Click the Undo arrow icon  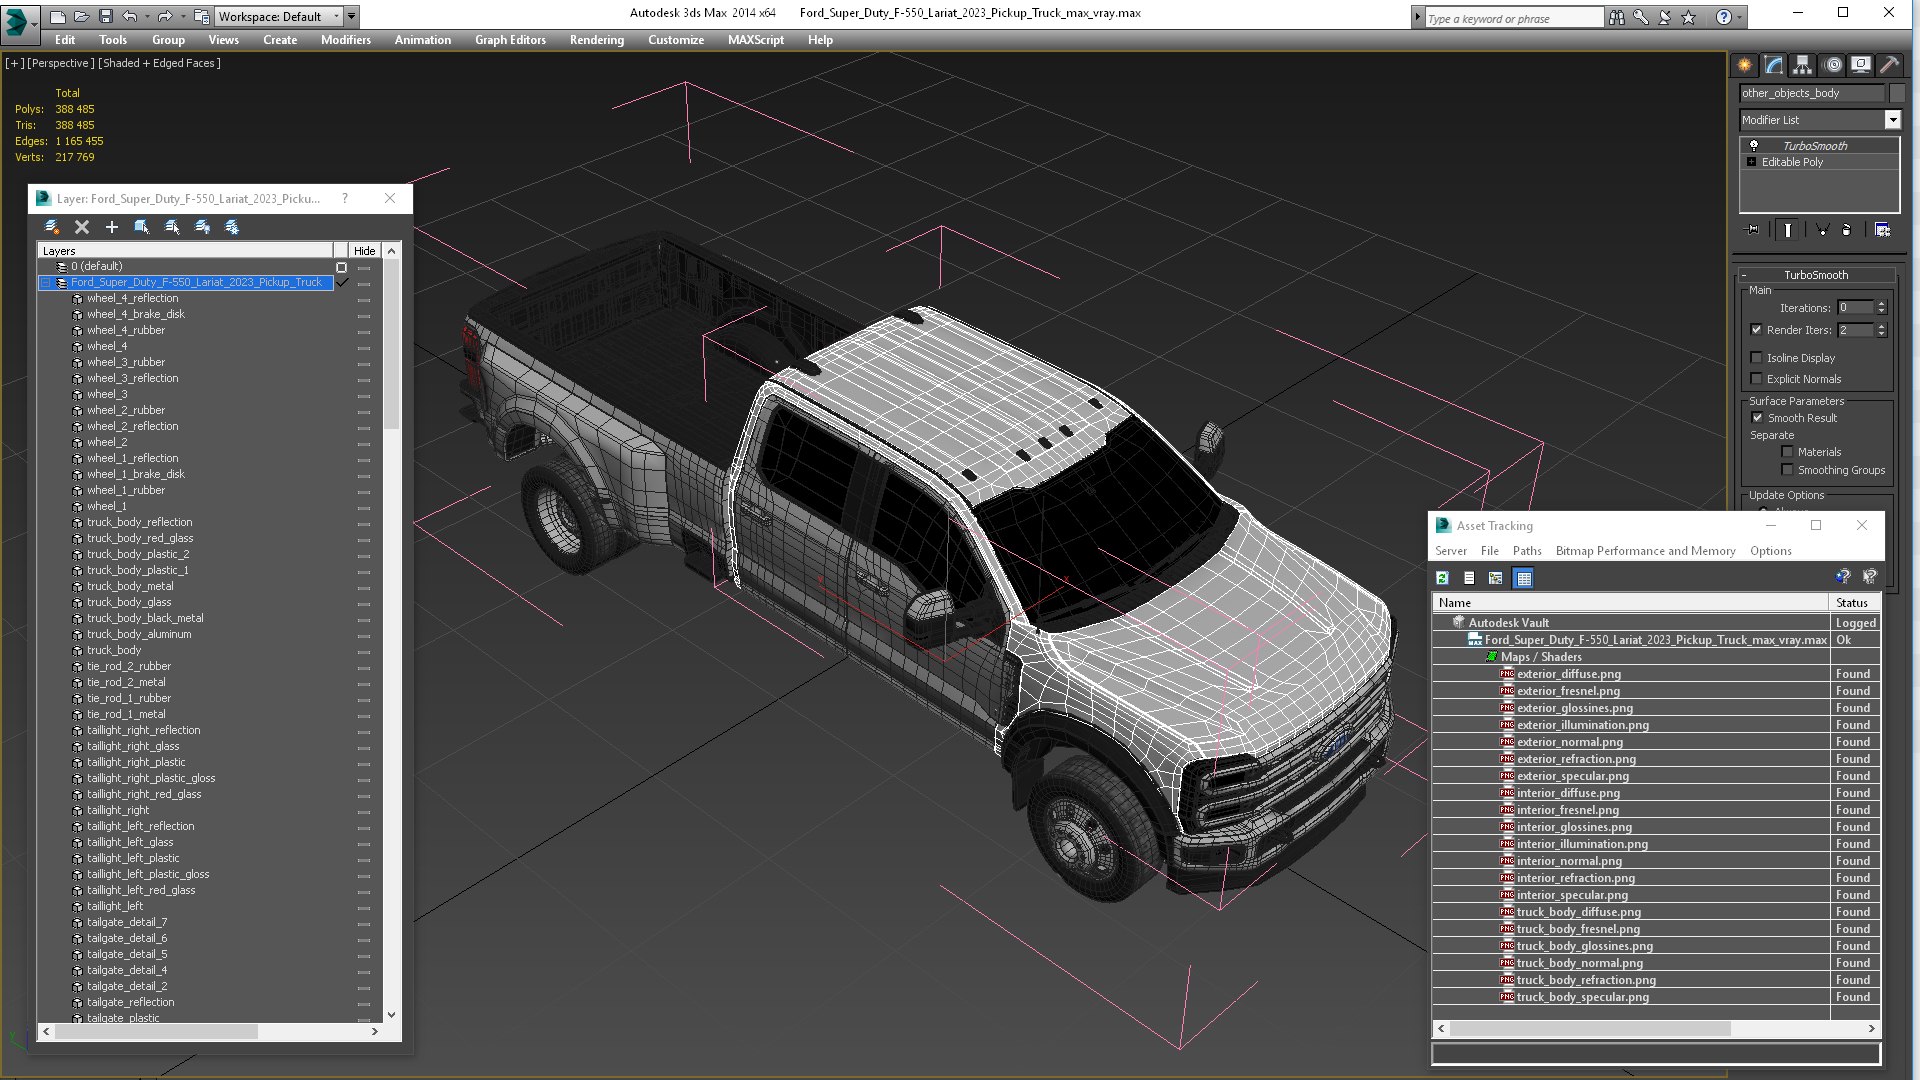[x=129, y=17]
